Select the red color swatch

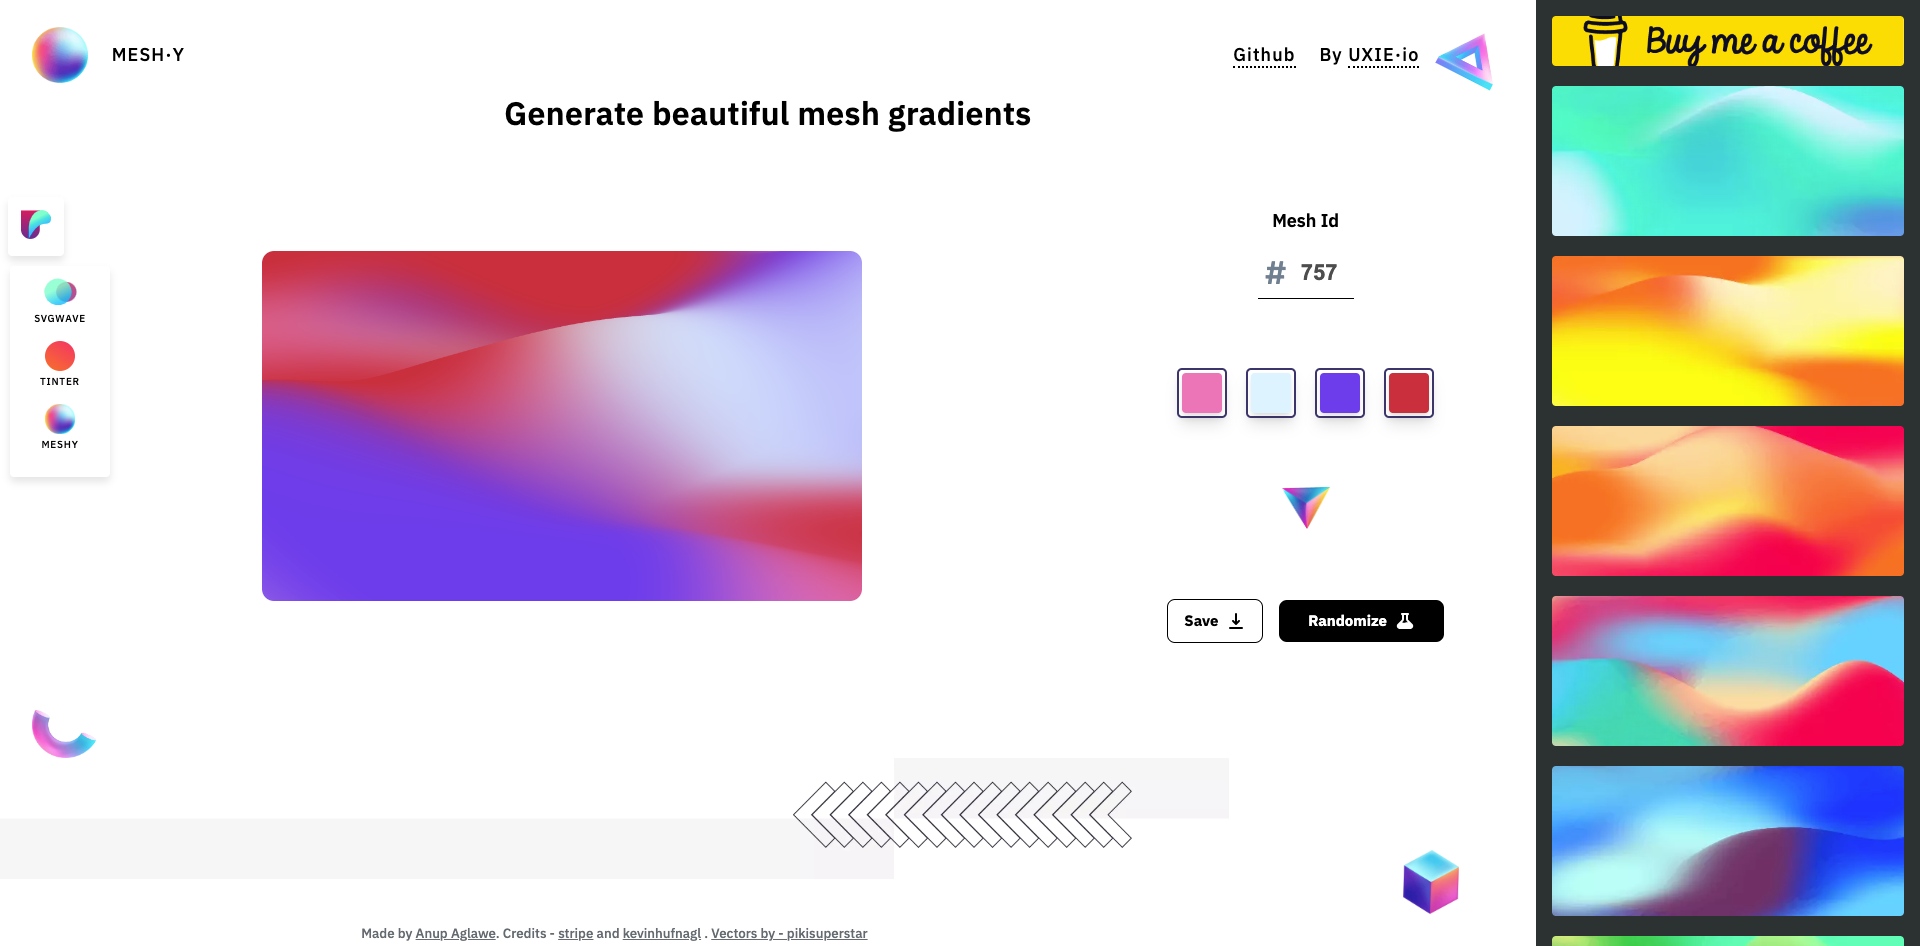click(1409, 393)
